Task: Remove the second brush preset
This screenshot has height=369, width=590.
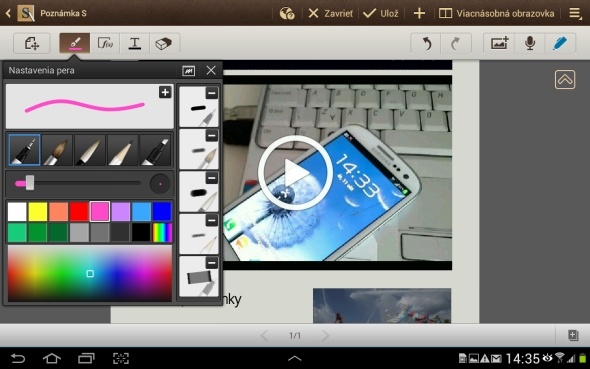Action: point(212,135)
